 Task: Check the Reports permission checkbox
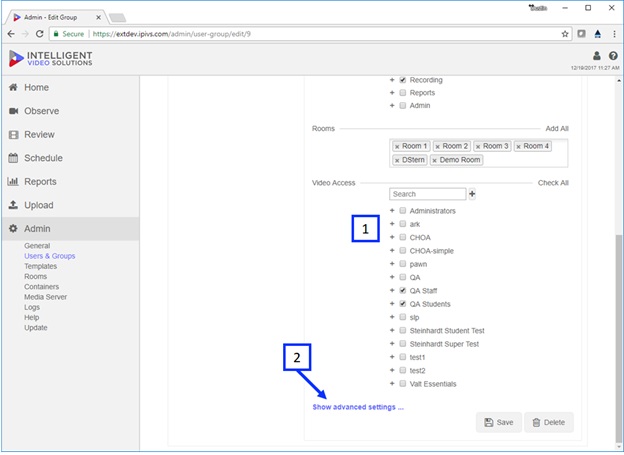coord(403,93)
